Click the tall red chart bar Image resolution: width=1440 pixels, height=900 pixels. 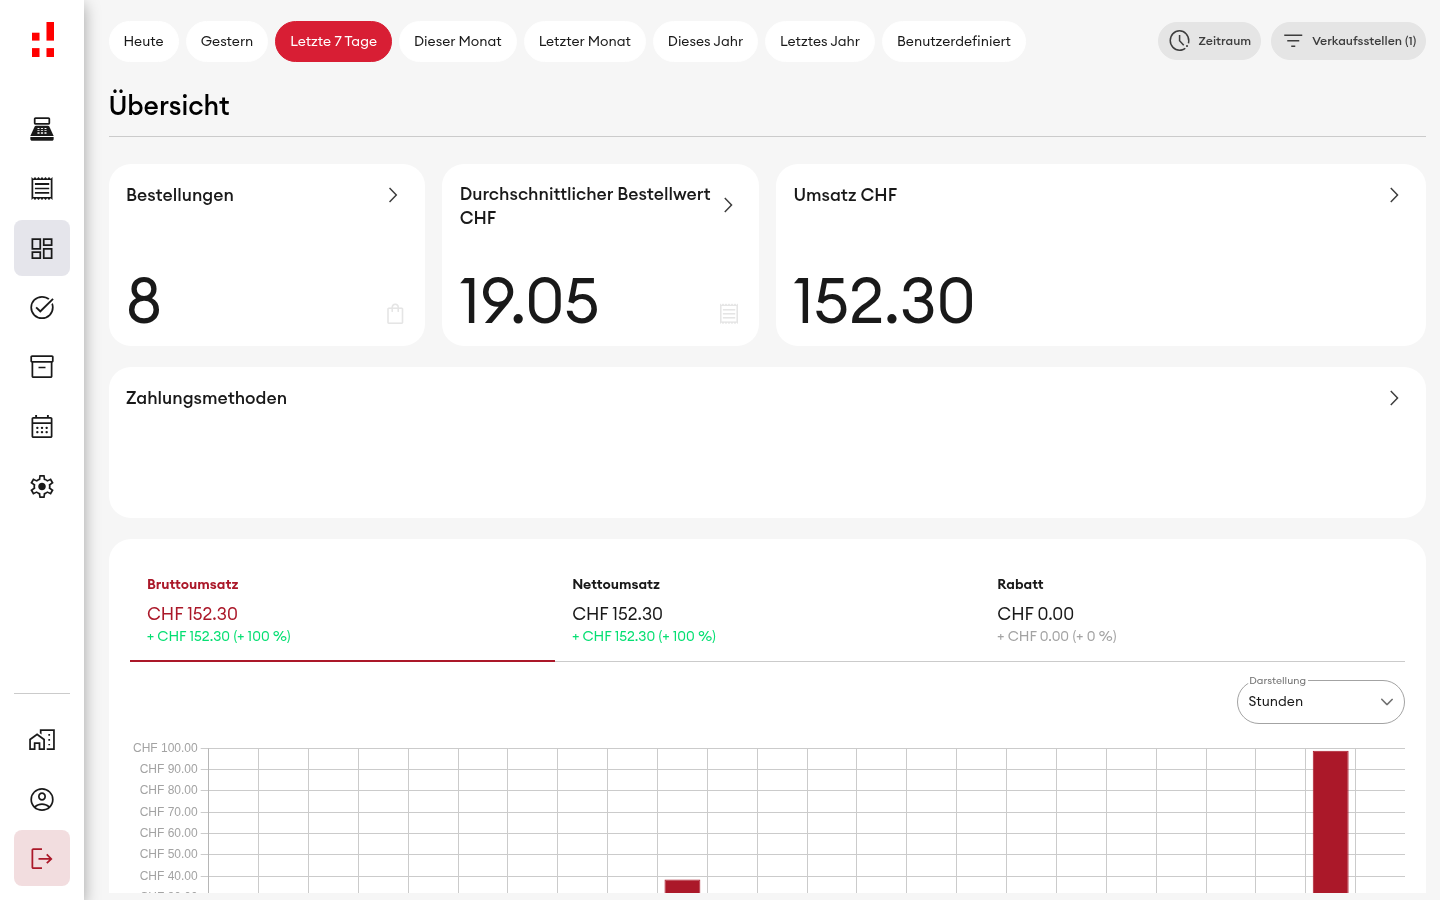1331,821
